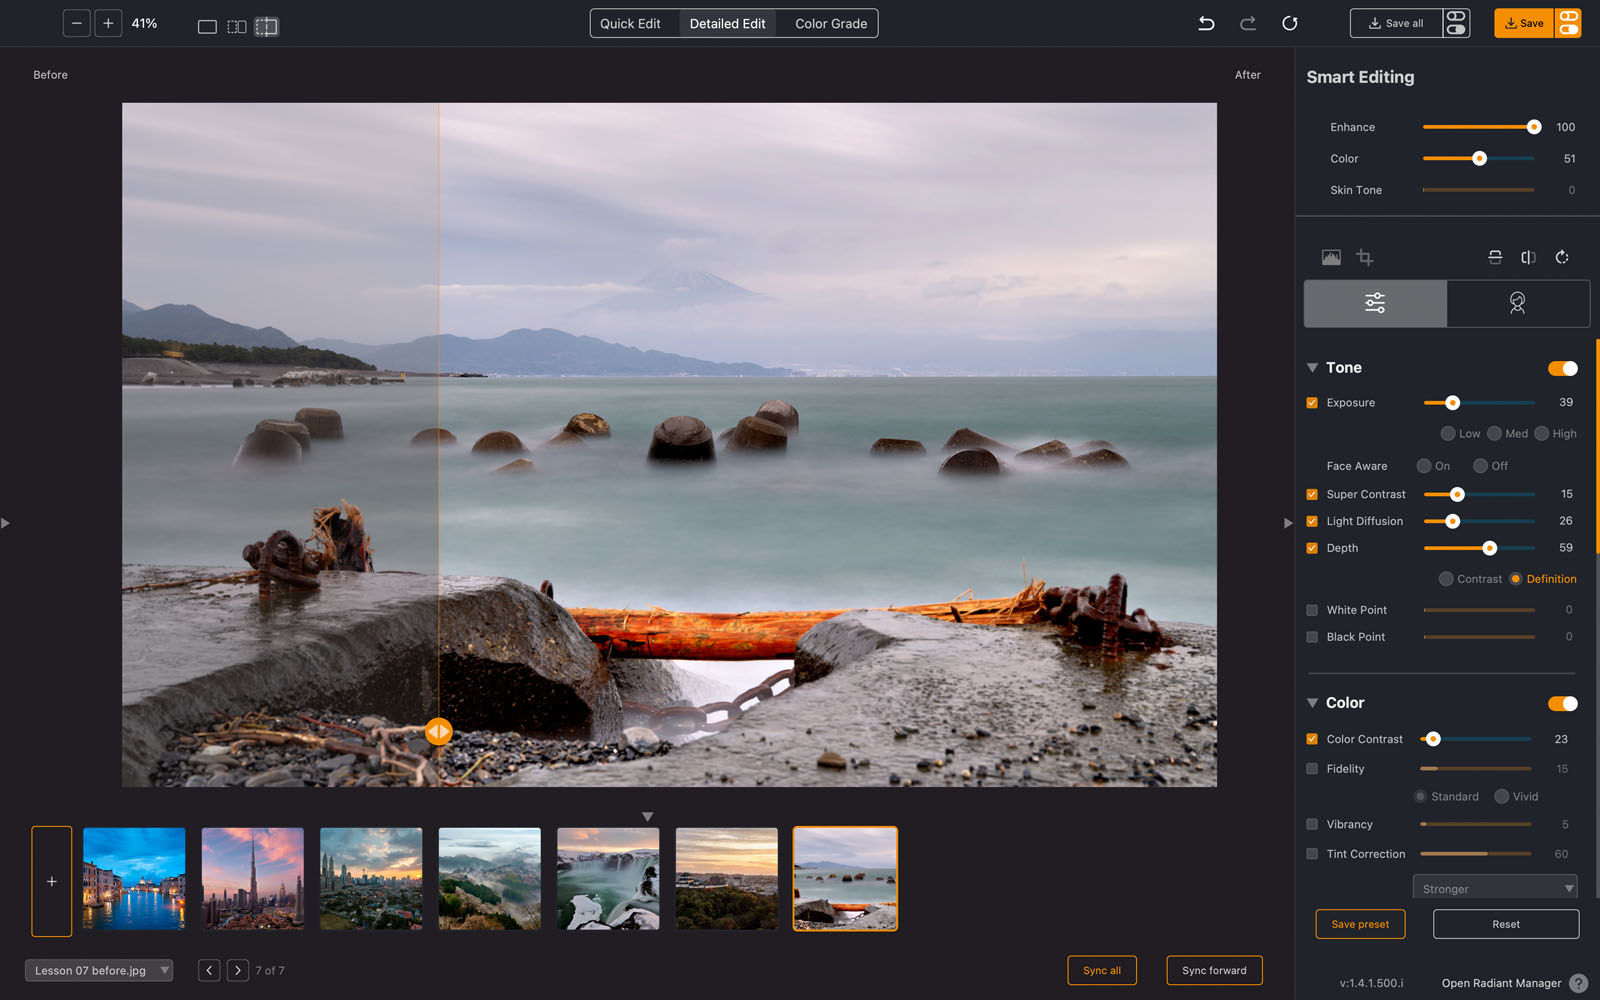Switch to the Quick Edit tab
This screenshot has width=1600, height=1000.
click(x=631, y=23)
